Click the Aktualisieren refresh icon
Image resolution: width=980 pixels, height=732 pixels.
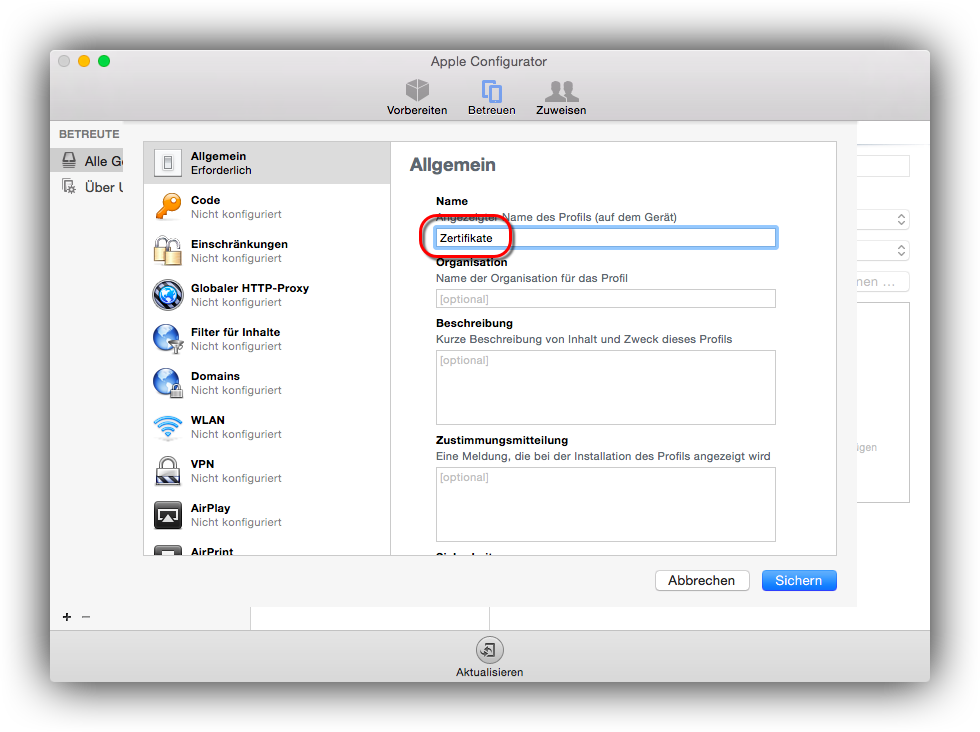tap(489, 650)
